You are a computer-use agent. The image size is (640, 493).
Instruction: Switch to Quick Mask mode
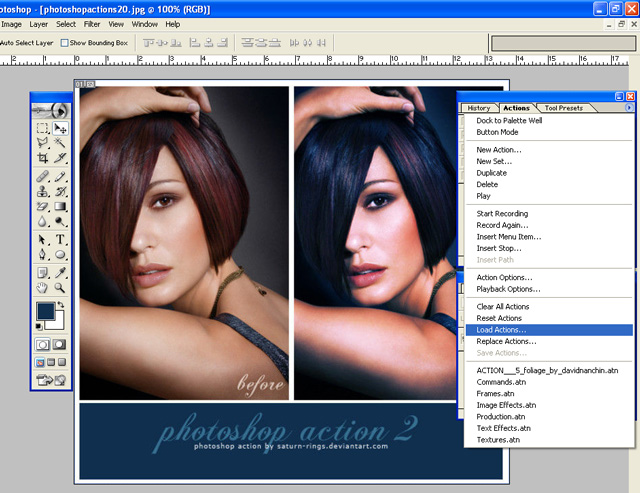tap(60, 343)
